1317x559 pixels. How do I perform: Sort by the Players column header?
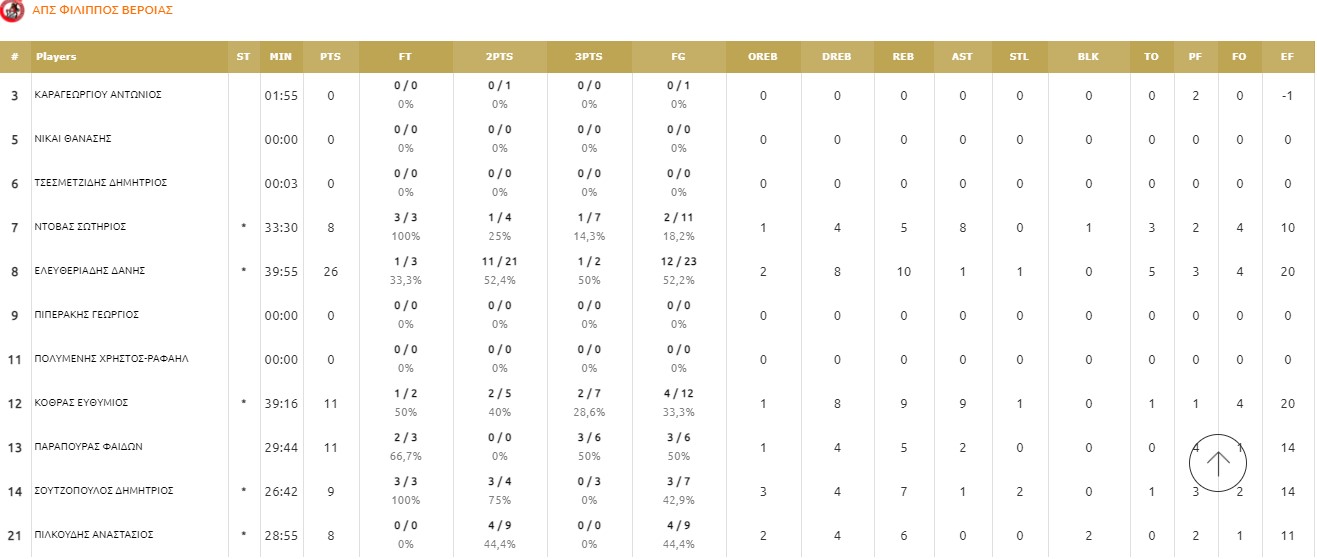tap(56, 57)
